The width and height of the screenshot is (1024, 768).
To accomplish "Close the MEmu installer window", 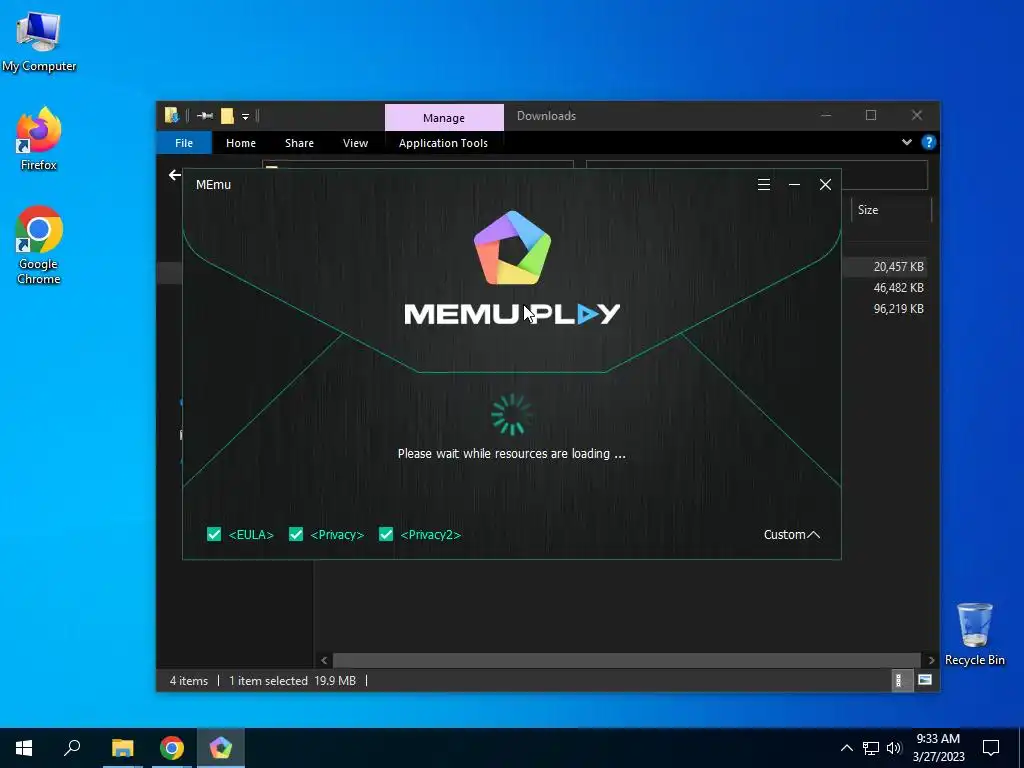I will pos(825,185).
